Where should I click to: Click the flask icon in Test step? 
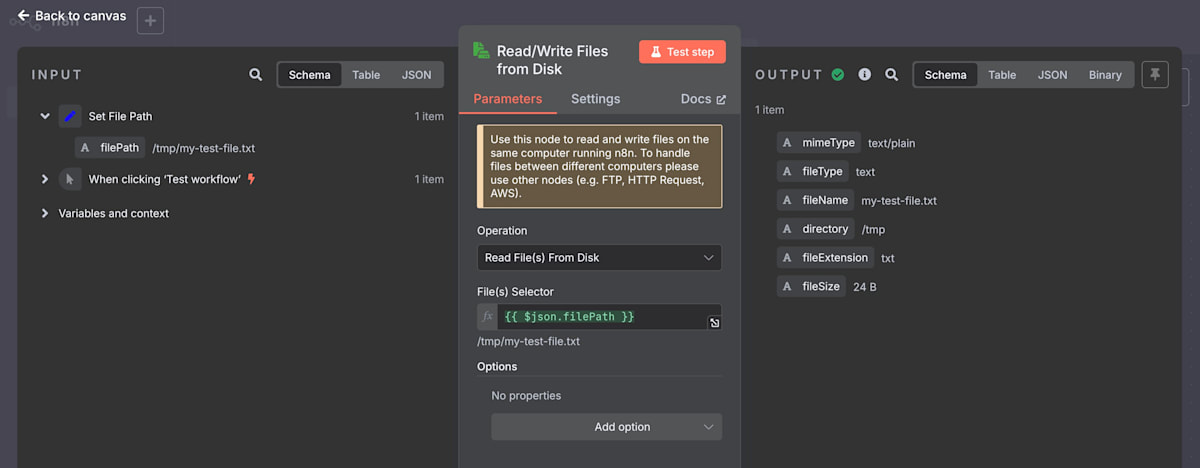656,52
